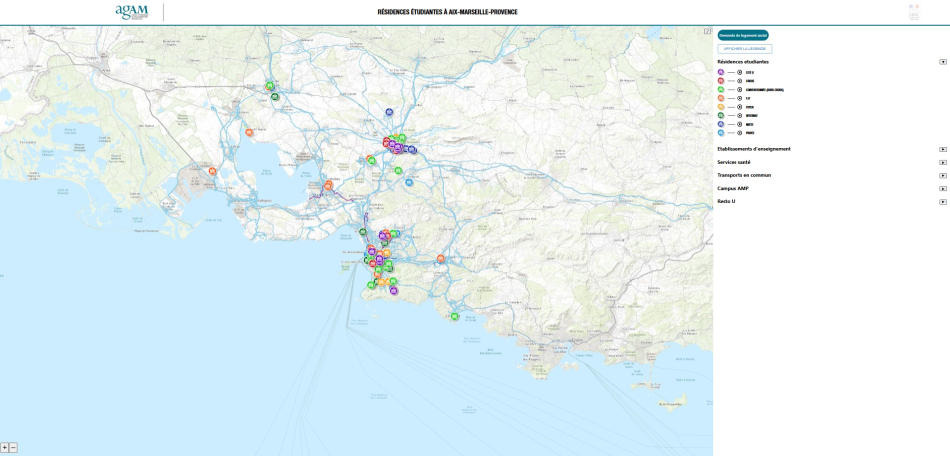950x456 pixels.
Task: Click the orange residence marker near Aubagne
Action: point(441,259)
